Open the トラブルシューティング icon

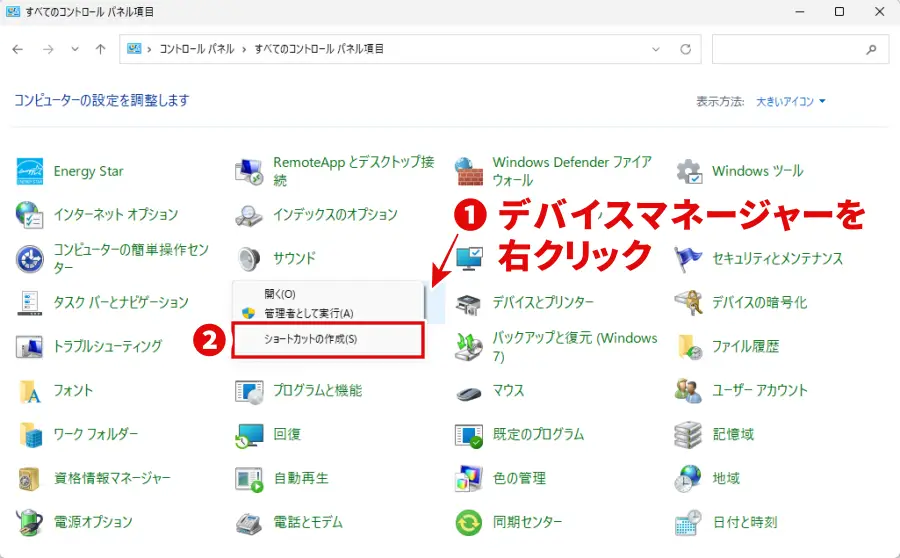[29, 346]
